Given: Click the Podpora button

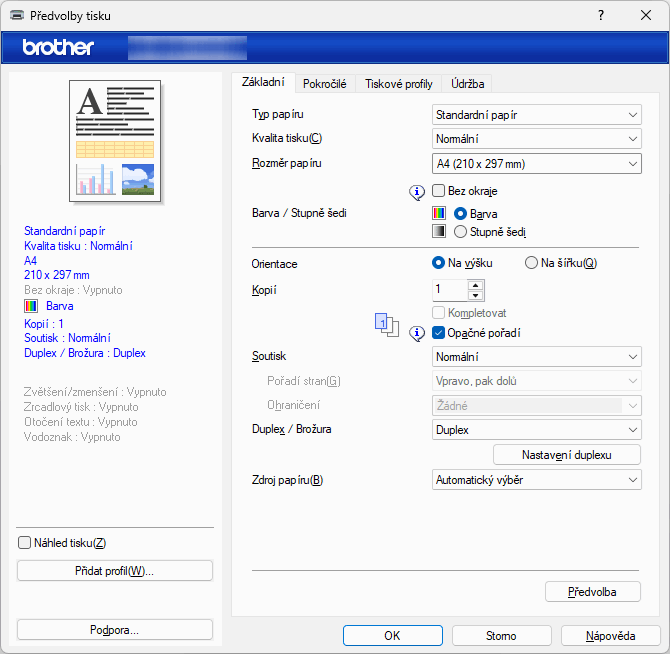Looking at the screenshot, I should pos(115,630).
